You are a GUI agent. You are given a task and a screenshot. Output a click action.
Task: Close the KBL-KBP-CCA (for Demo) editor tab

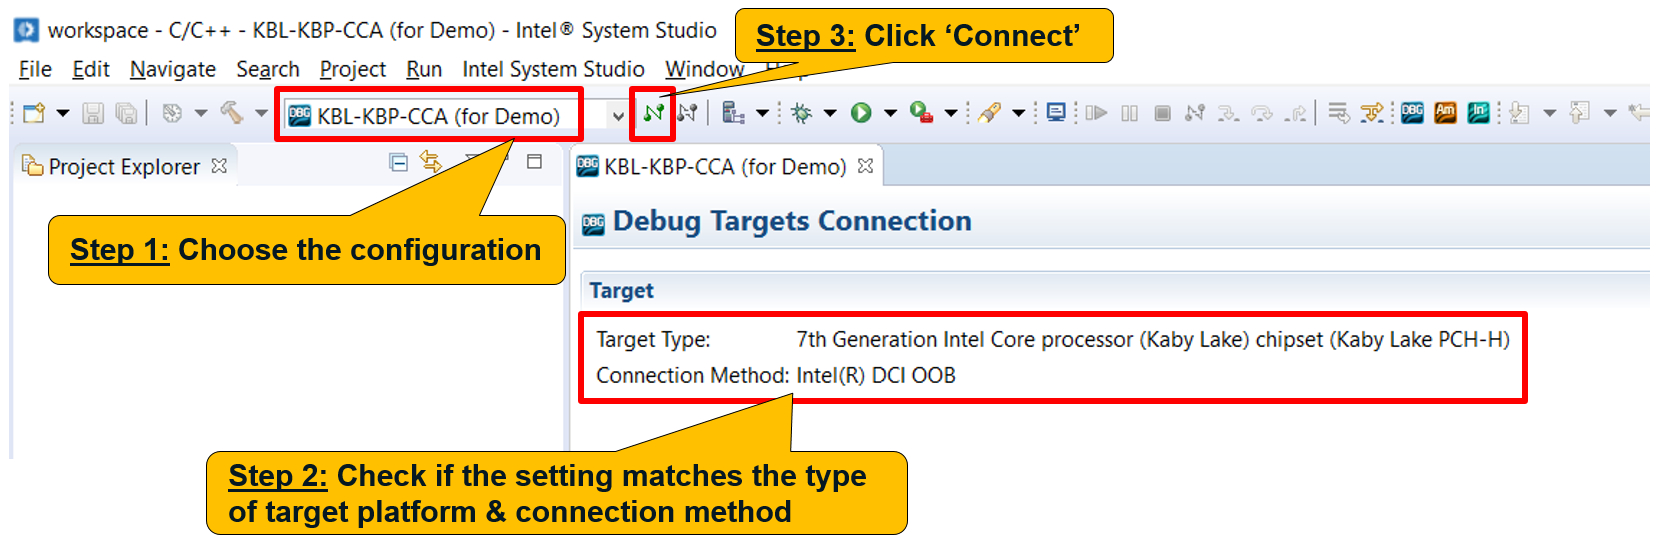tap(865, 166)
